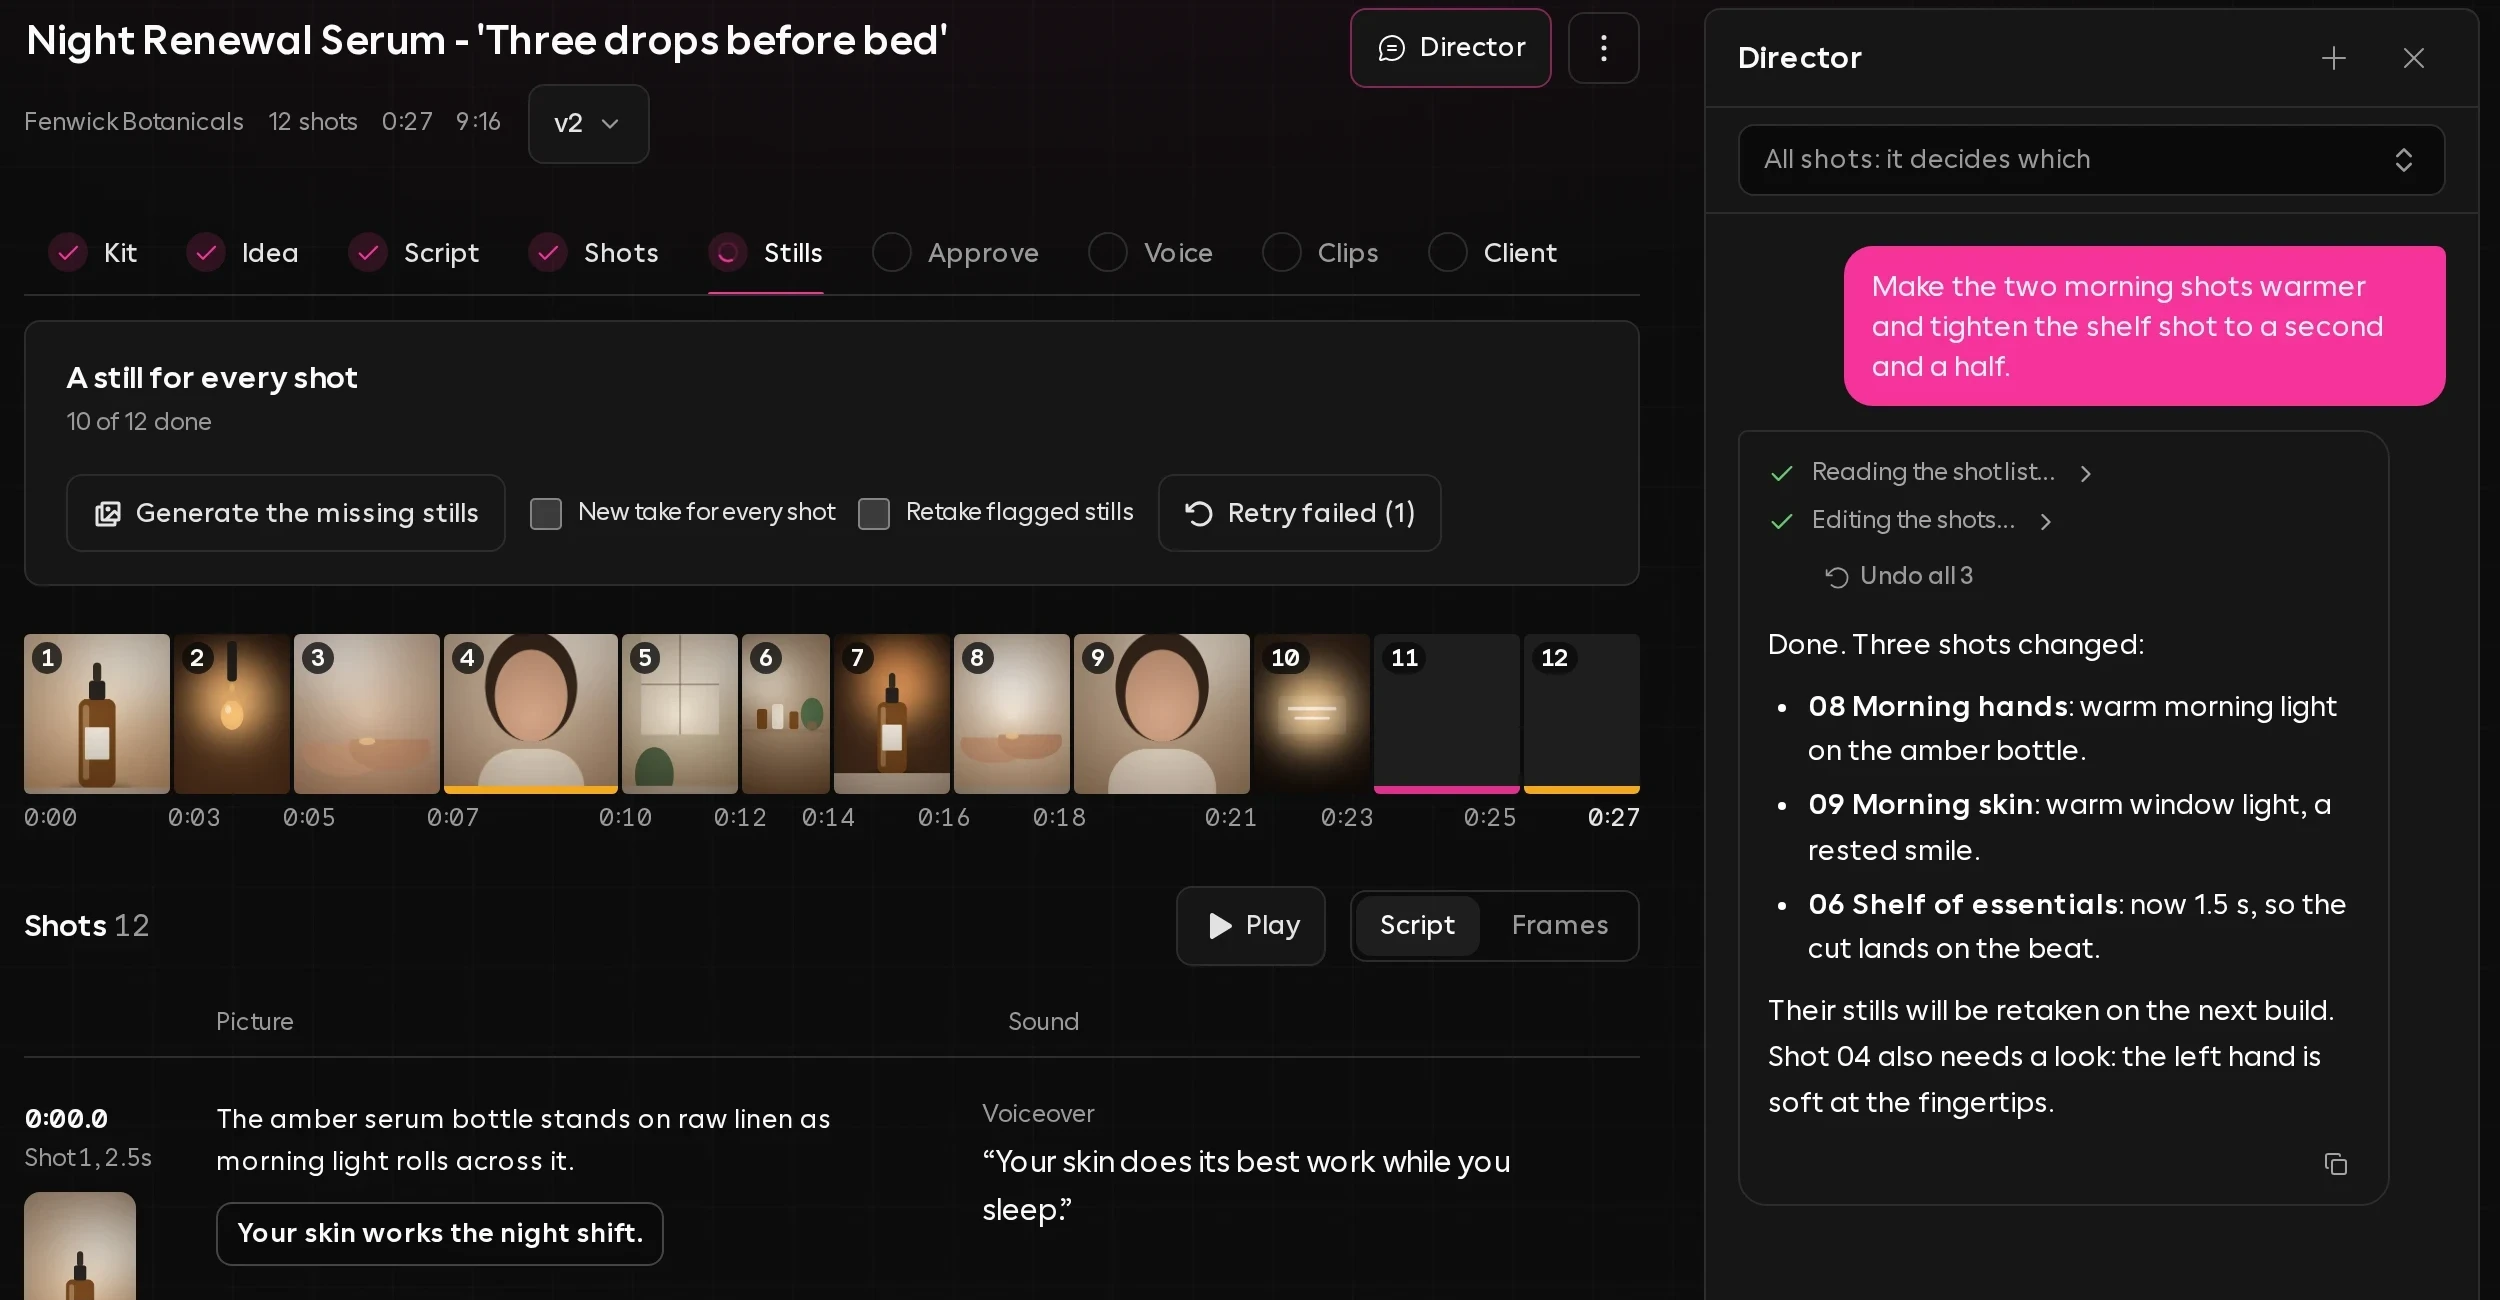The height and width of the screenshot is (1300, 2500).
Task: Open the 'All shots: it decides which' selector
Action: pyautogui.click(x=2091, y=159)
